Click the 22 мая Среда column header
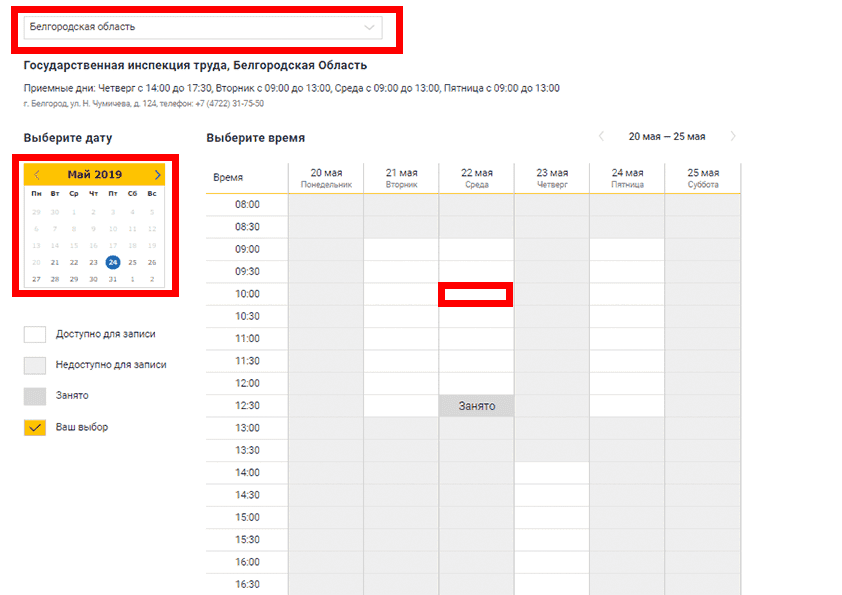 coord(476,178)
